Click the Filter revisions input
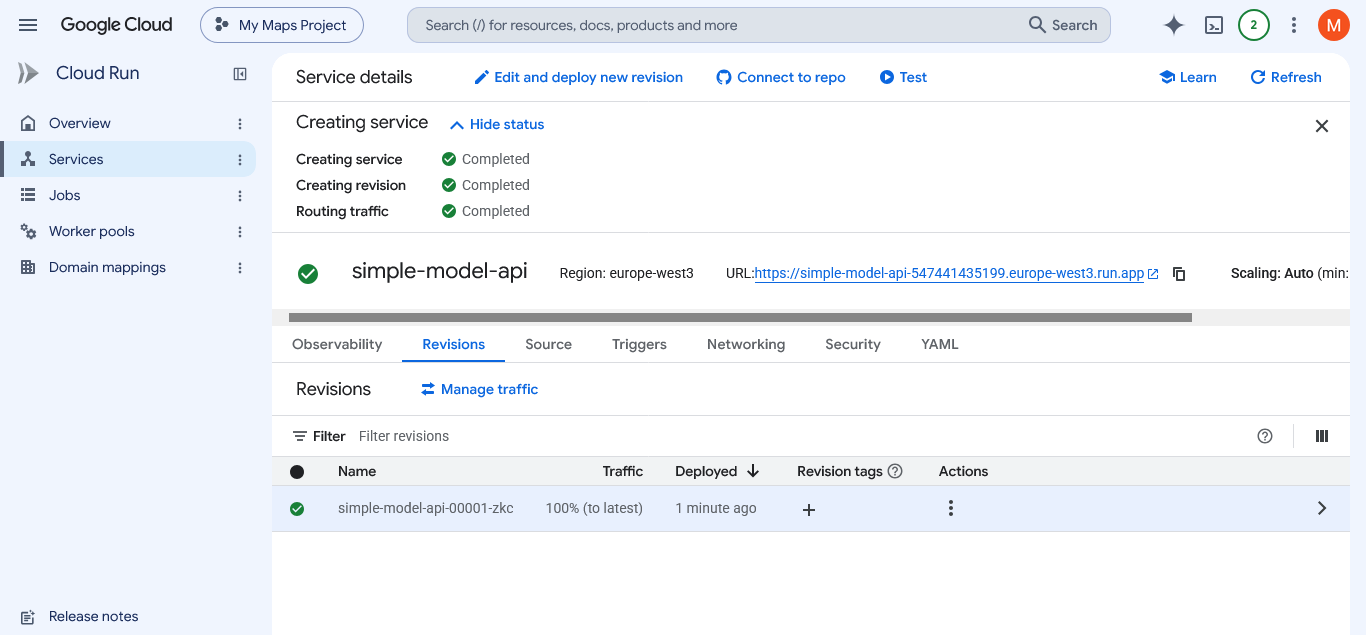1366x635 pixels. (800, 436)
